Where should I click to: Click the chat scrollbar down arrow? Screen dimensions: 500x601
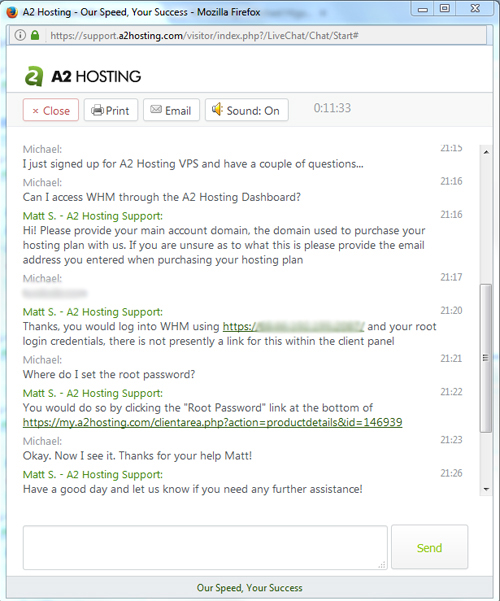click(x=486, y=489)
